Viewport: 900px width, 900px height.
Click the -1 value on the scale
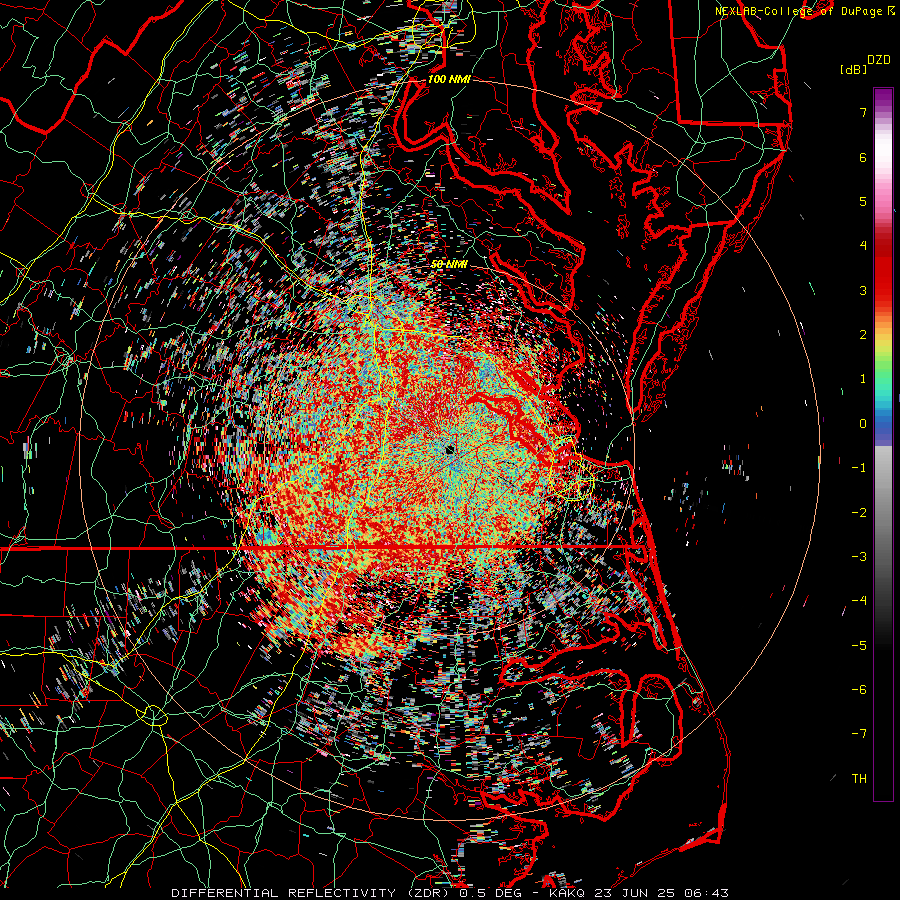tap(859, 468)
